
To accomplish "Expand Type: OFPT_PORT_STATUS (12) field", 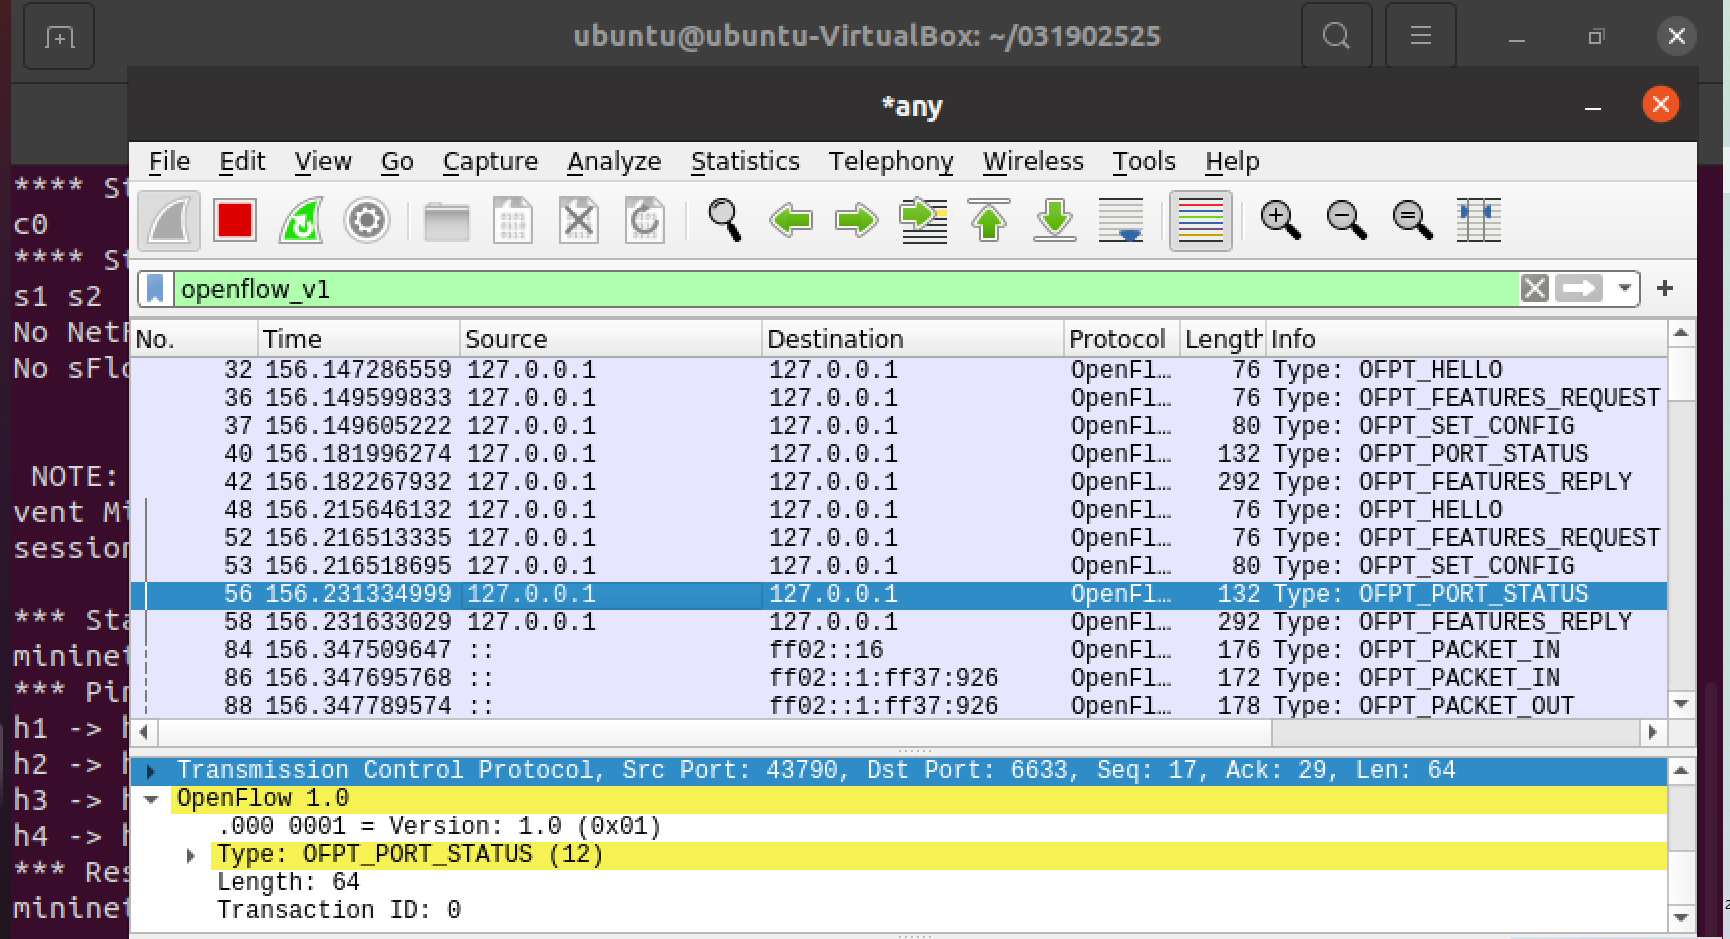I will 191,855.
